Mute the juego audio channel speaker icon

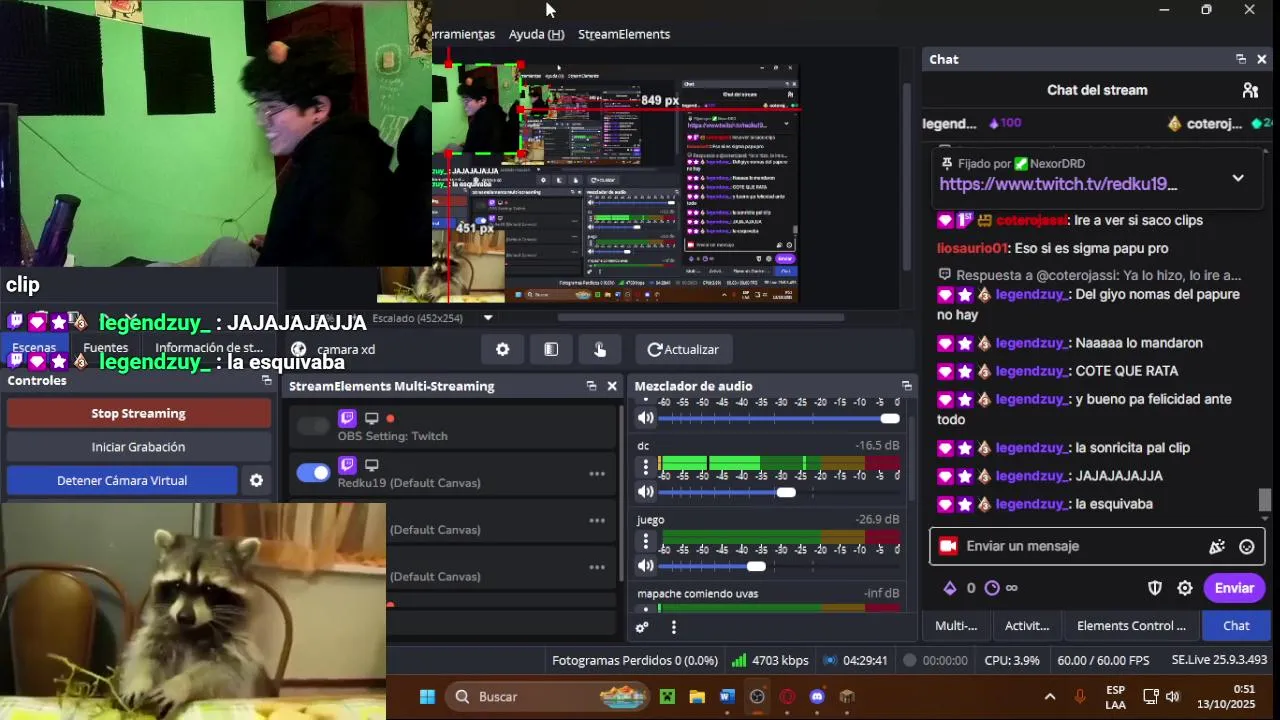(x=646, y=566)
